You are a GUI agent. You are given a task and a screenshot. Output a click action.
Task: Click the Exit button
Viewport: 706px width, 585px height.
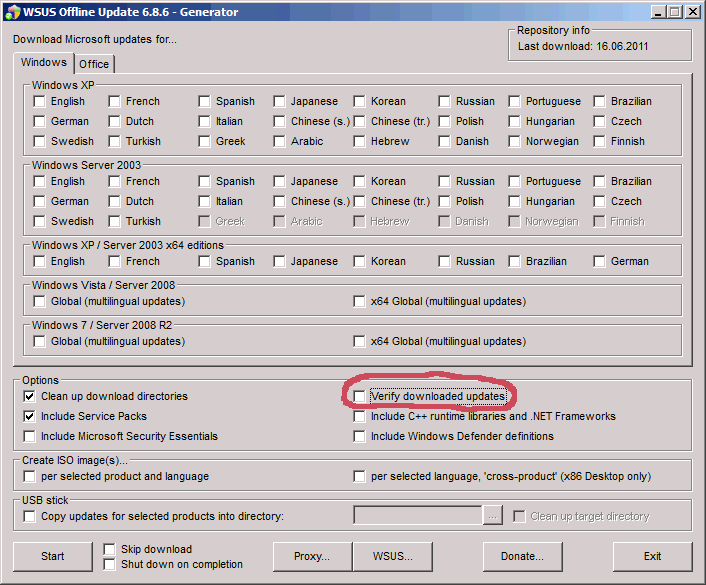click(652, 556)
